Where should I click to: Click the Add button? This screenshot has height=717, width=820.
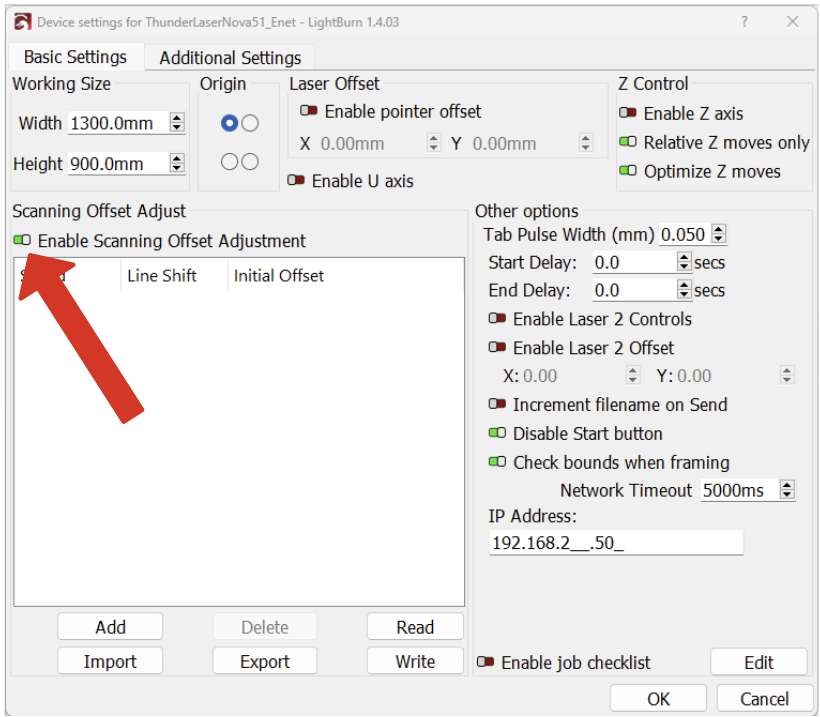pyautogui.click(x=110, y=627)
